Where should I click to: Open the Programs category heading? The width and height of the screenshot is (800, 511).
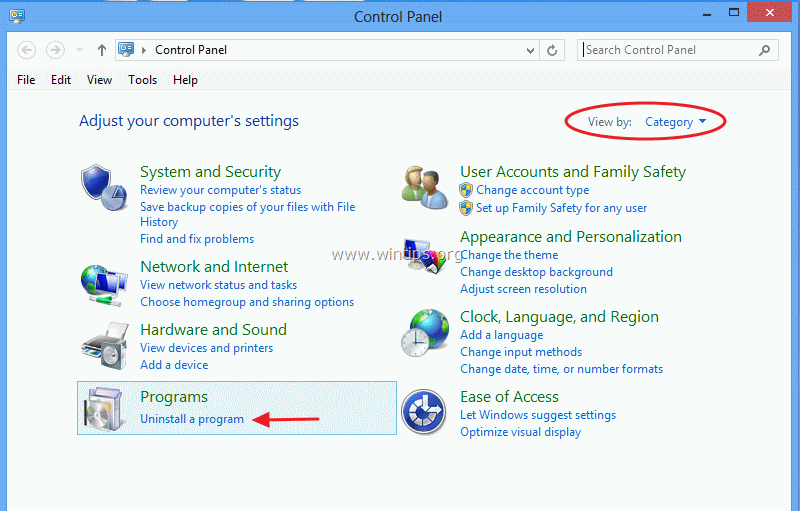click(x=174, y=397)
